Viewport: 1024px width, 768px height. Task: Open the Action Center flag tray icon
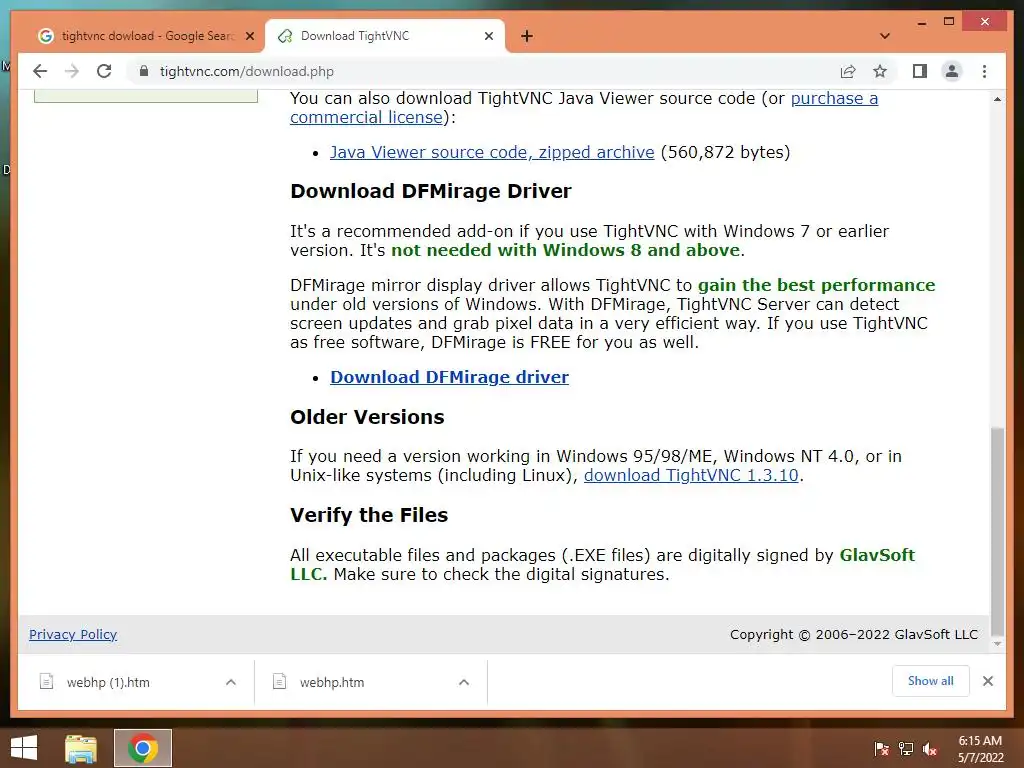[881, 748]
